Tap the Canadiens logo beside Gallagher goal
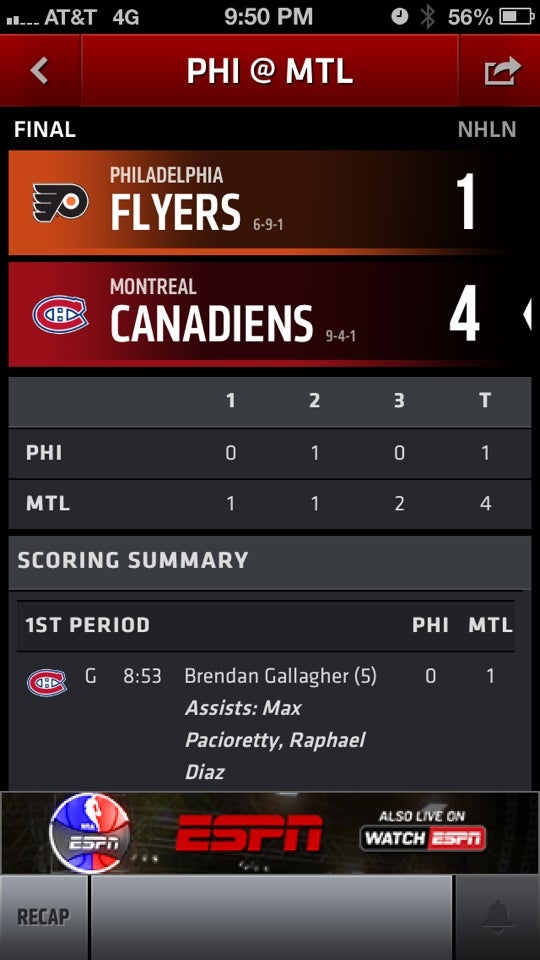This screenshot has height=960, width=540. pyautogui.click(x=47, y=682)
